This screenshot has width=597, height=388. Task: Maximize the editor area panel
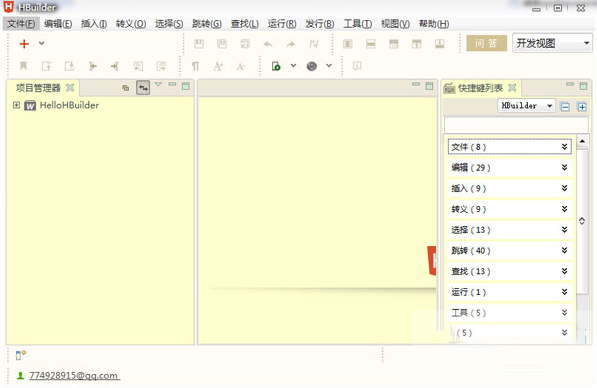[x=429, y=86]
